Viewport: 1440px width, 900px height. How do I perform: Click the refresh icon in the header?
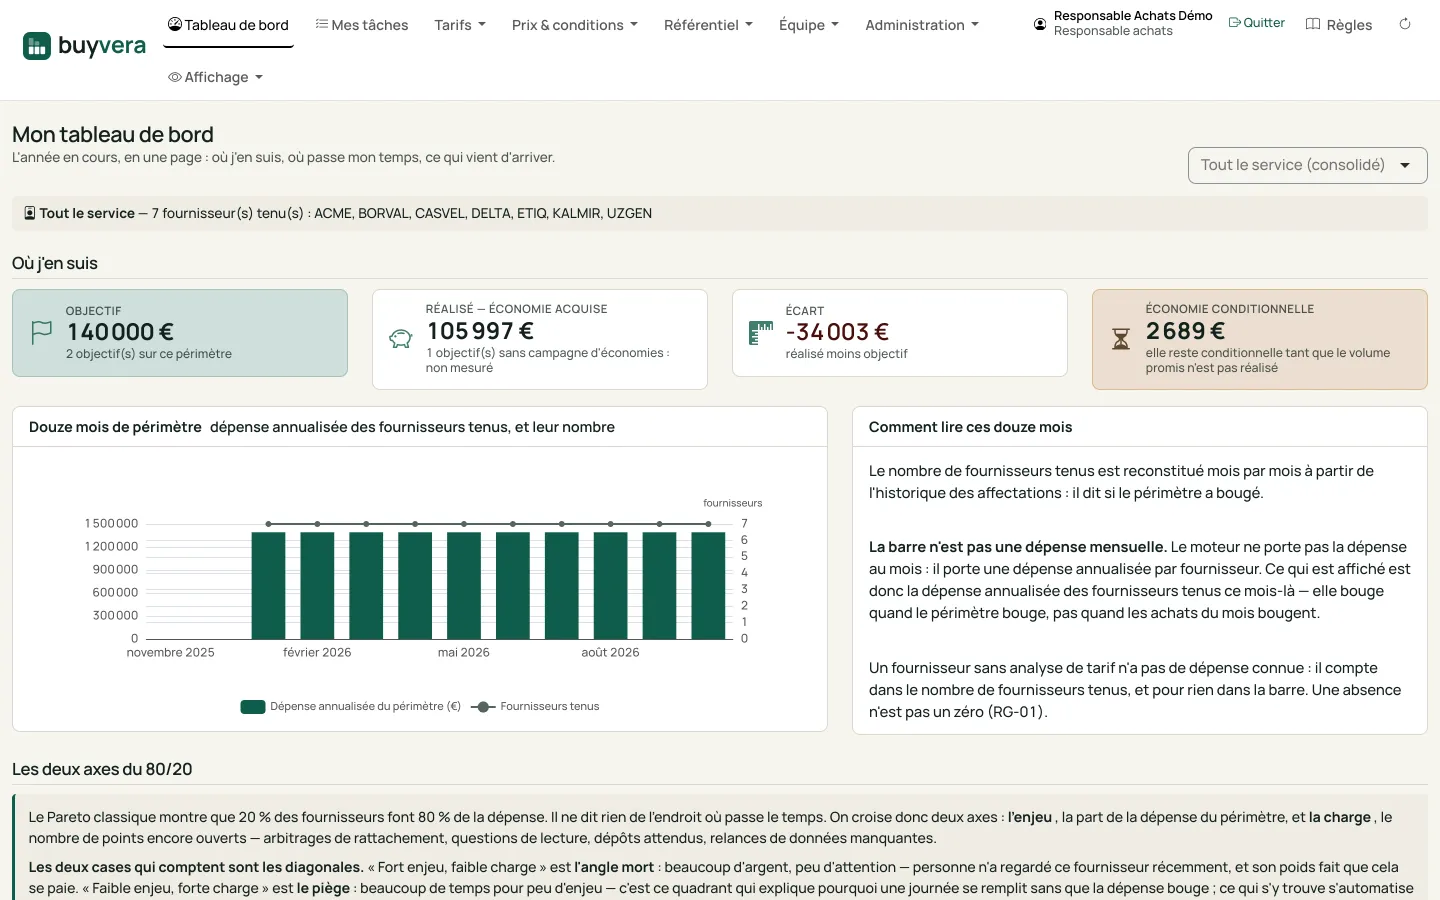pyautogui.click(x=1405, y=24)
